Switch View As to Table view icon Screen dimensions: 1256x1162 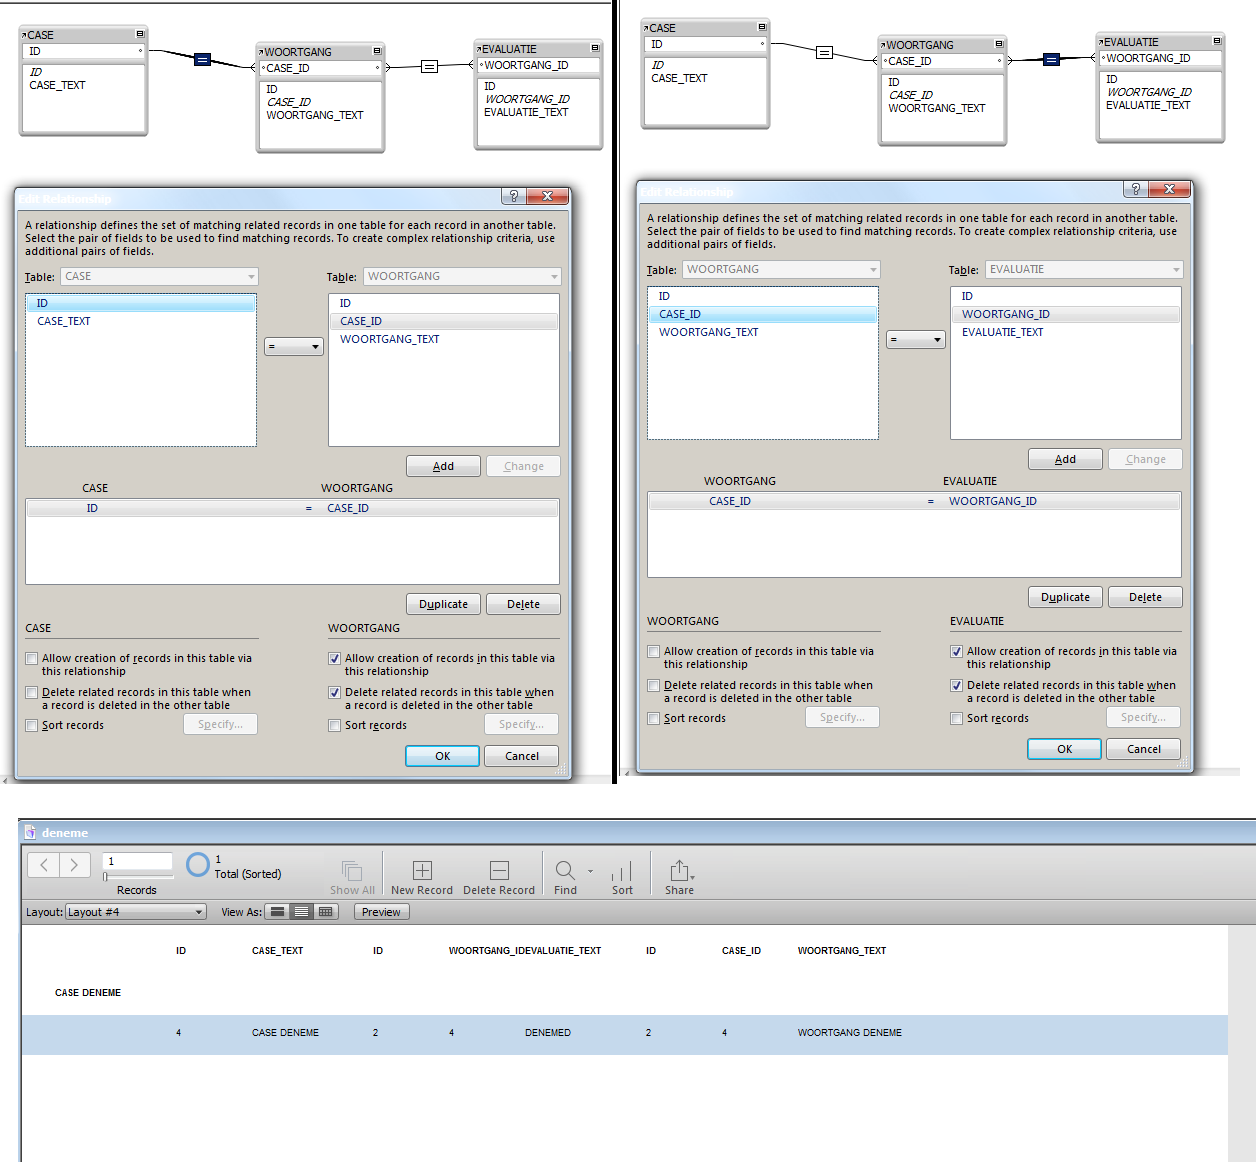pos(325,912)
